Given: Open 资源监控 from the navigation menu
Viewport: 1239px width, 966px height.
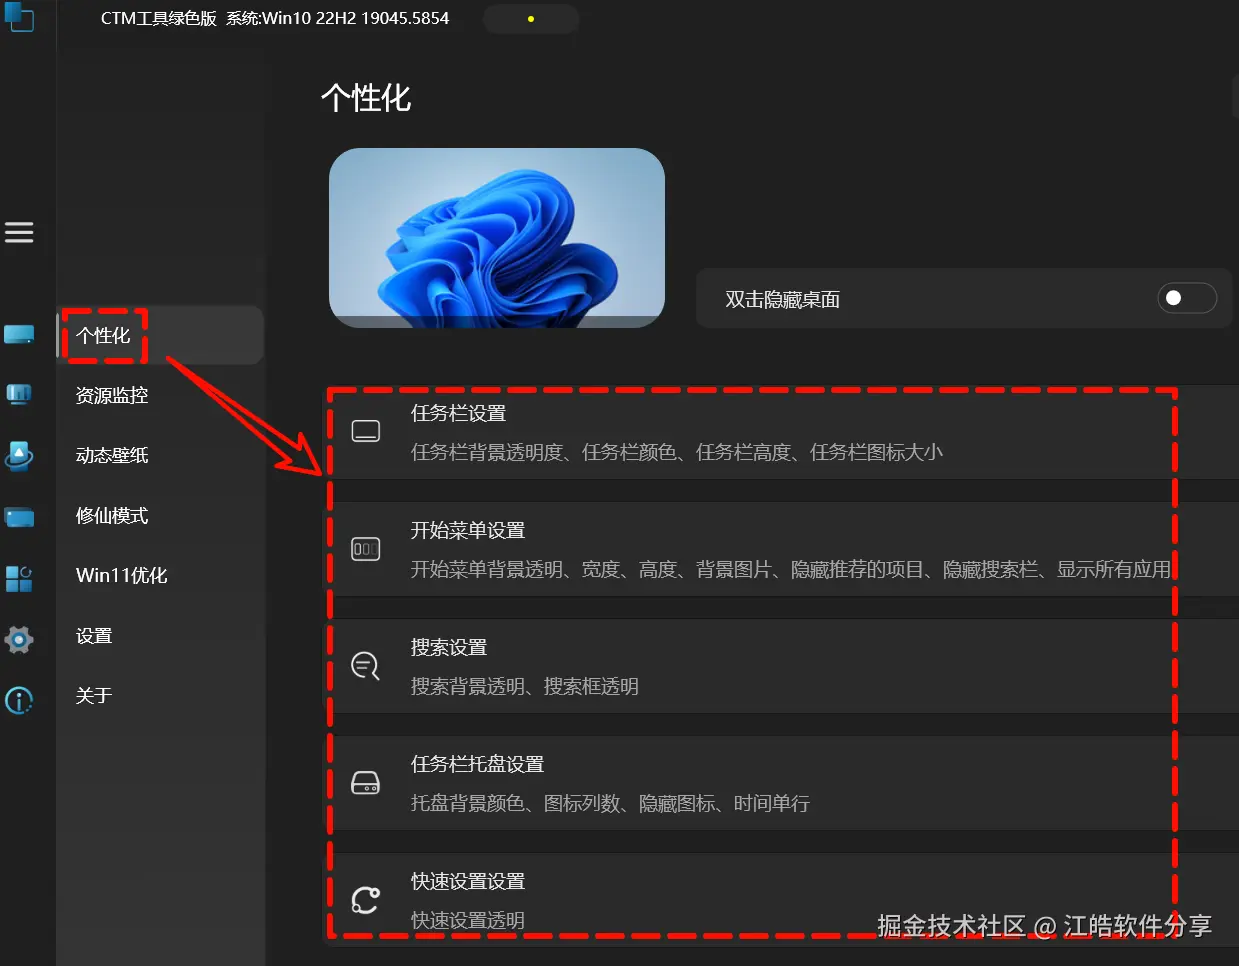Looking at the screenshot, I should tap(160, 396).
